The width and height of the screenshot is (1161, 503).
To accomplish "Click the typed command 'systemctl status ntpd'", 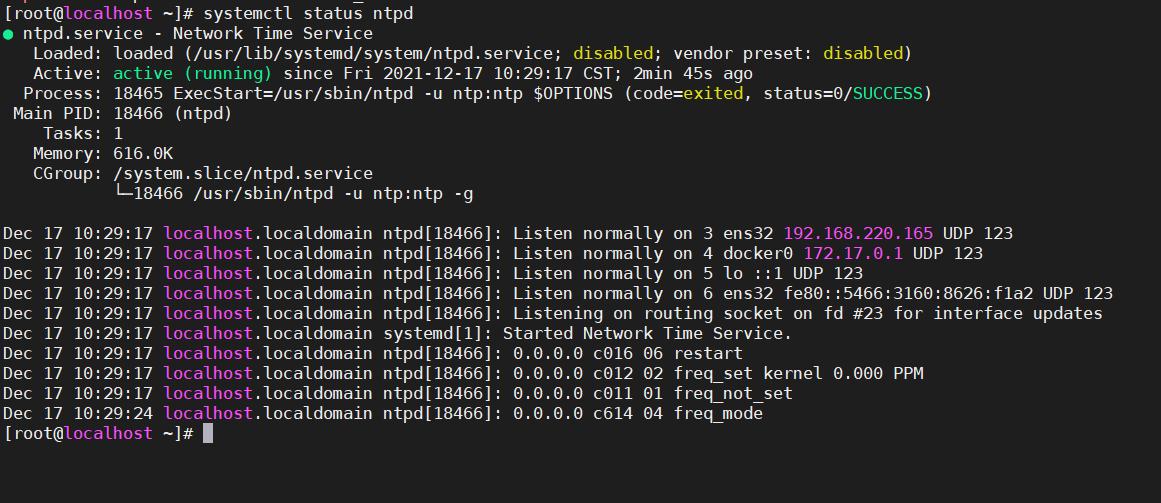I will tap(308, 13).
